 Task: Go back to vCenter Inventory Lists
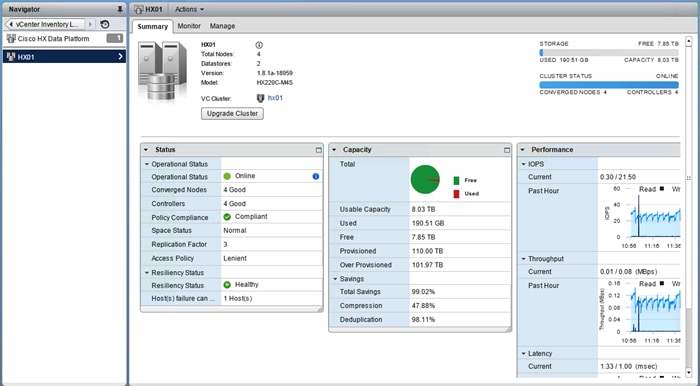[x=44, y=24]
